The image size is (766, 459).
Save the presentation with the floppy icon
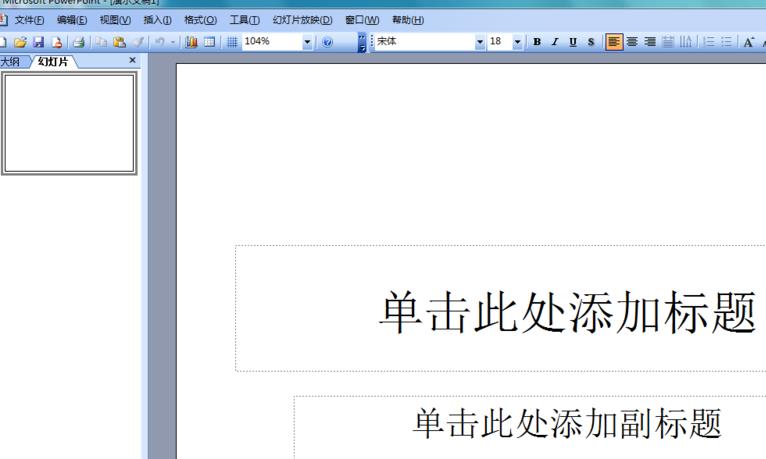39,42
